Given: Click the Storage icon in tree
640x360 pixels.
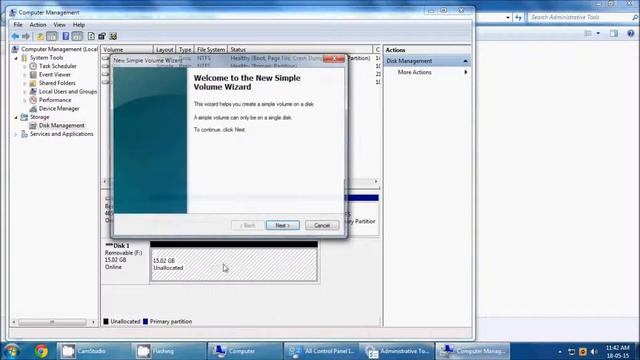Looking at the screenshot, I should (24, 117).
